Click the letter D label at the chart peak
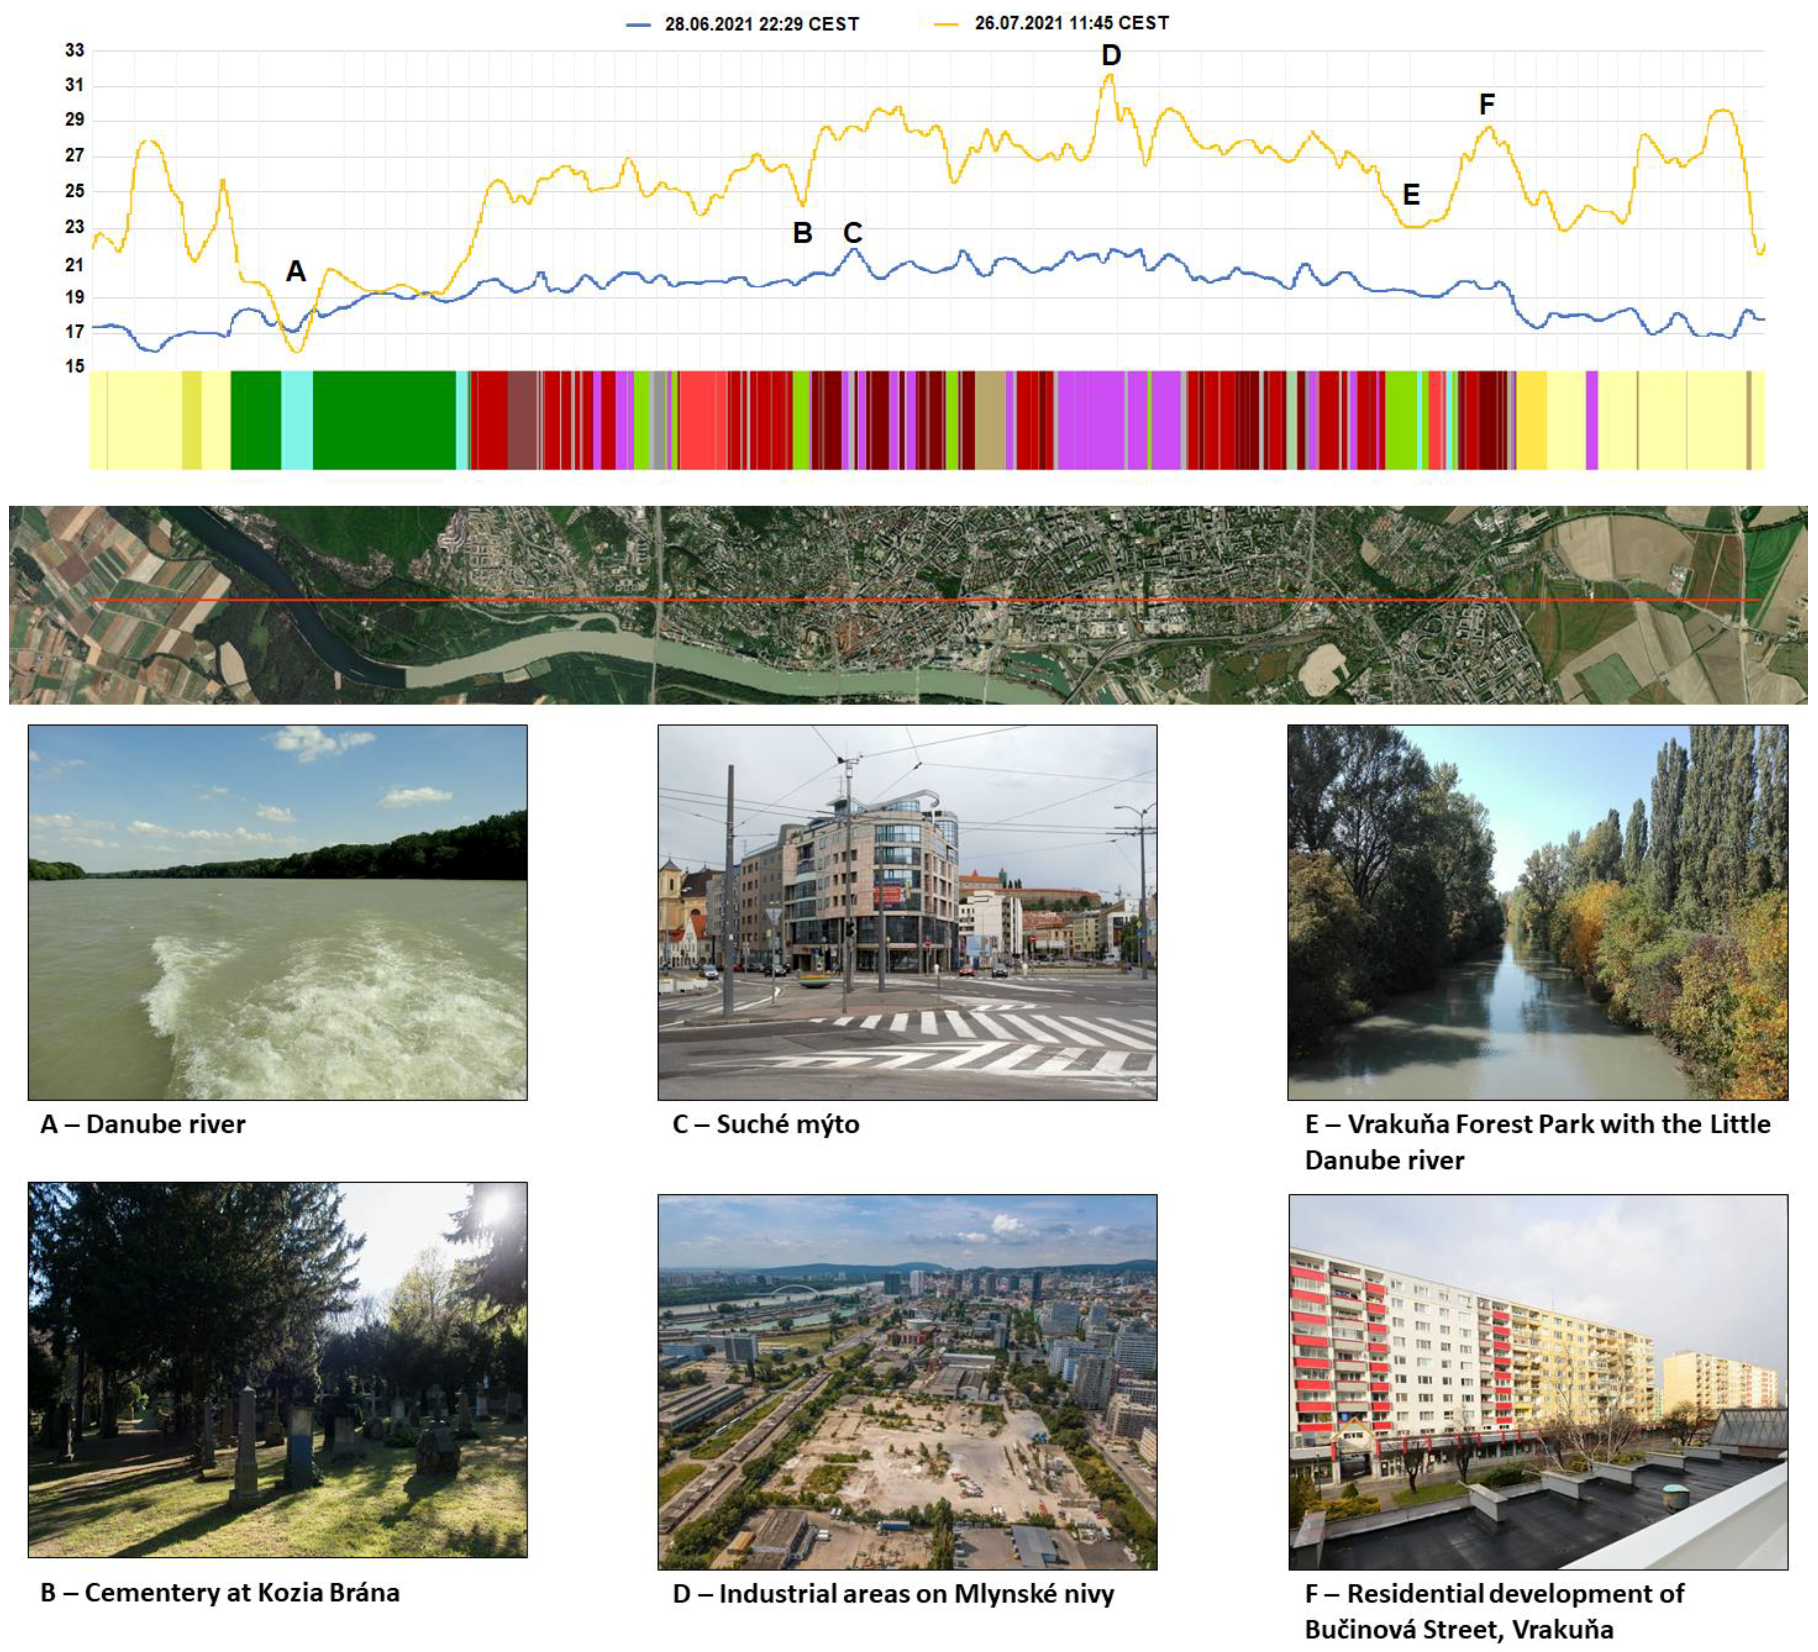Image resolution: width=1818 pixels, height=1652 pixels. [1111, 56]
